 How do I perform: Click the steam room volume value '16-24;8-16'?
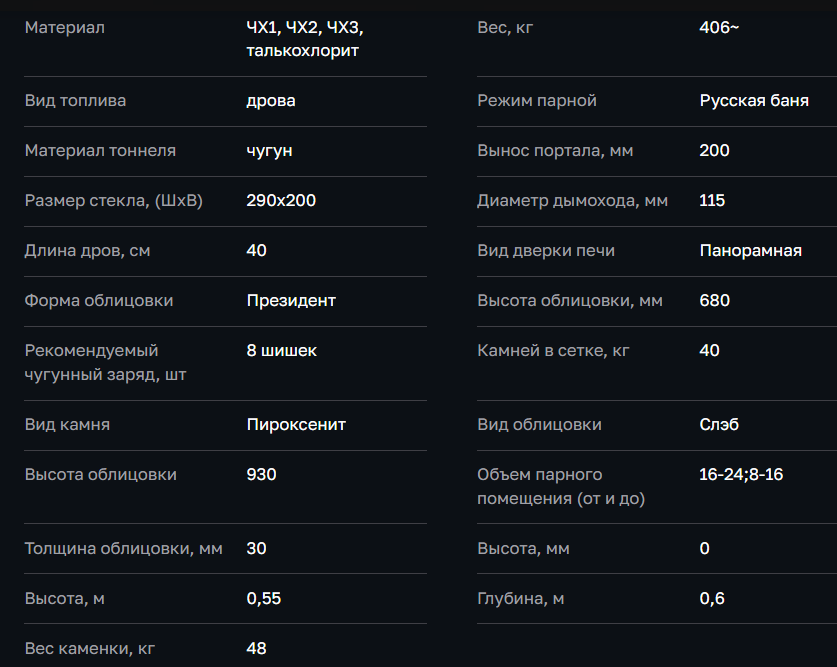coord(741,475)
